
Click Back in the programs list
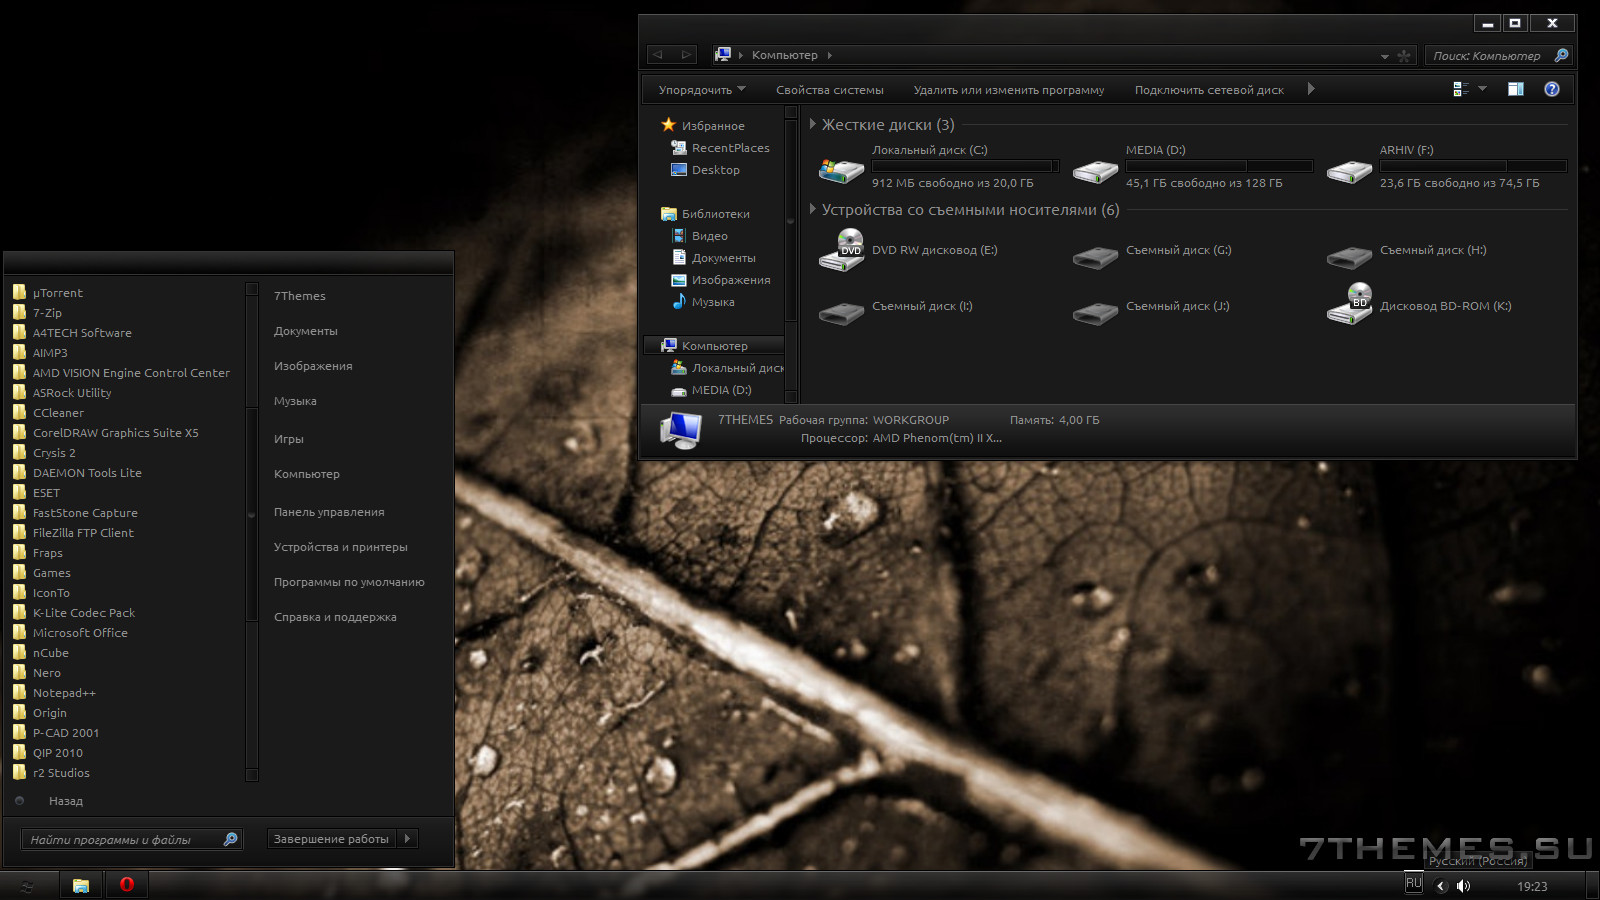pyautogui.click(x=66, y=801)
